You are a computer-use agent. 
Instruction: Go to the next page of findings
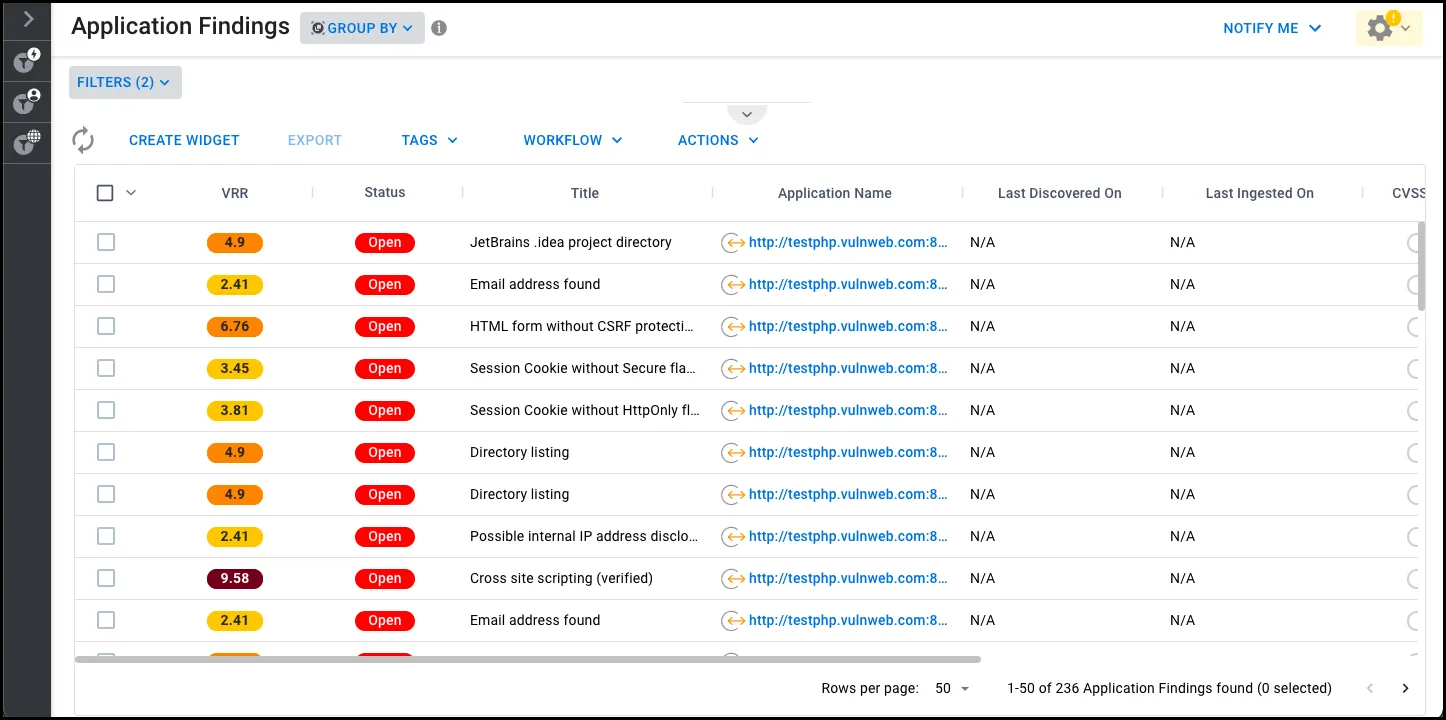[1405, 688]
